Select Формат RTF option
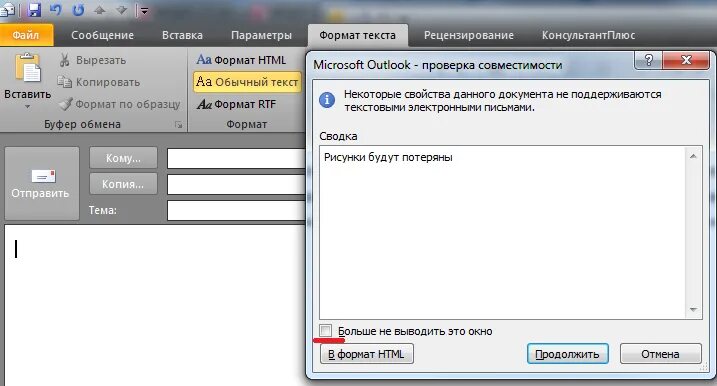 coord(236,104)
